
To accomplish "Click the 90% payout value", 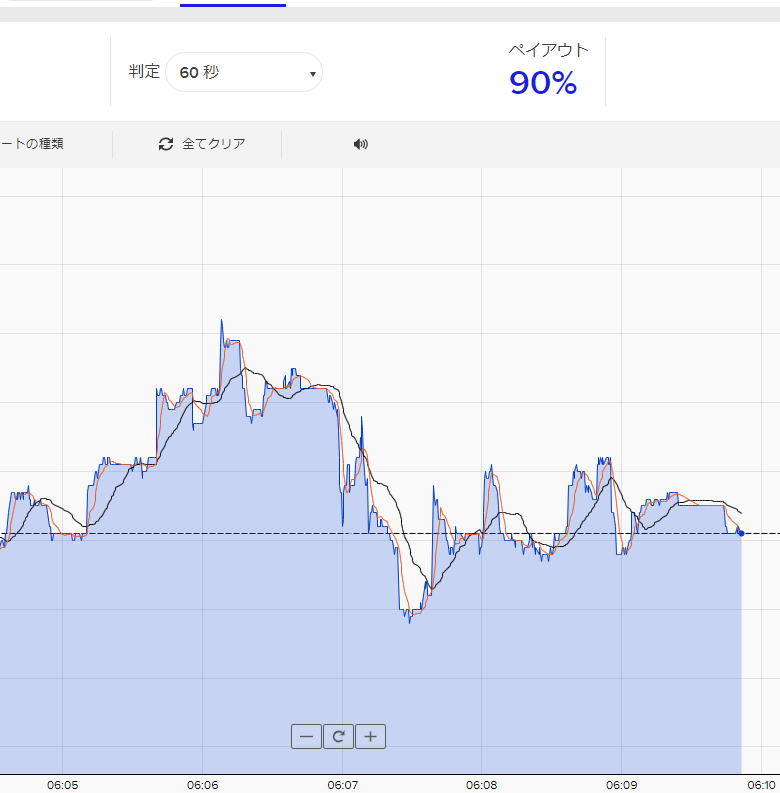I will pos(543,83).
